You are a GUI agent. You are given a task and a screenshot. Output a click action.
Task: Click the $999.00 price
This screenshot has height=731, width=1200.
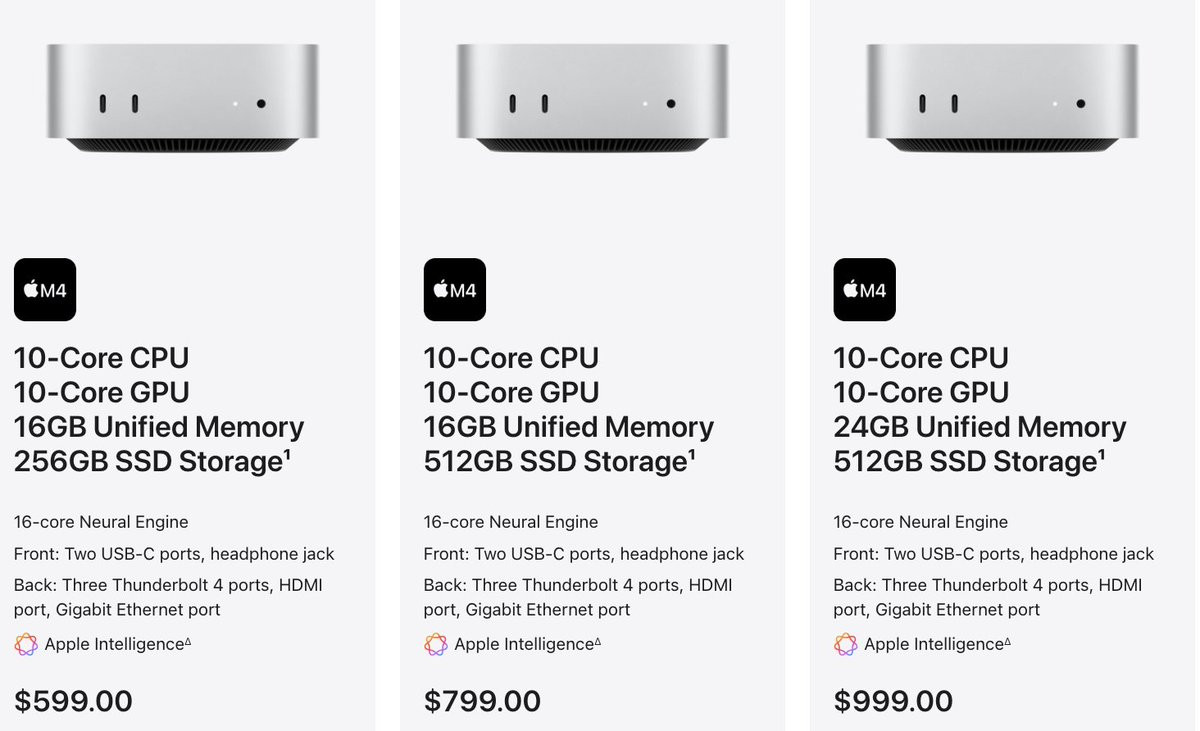893,701
